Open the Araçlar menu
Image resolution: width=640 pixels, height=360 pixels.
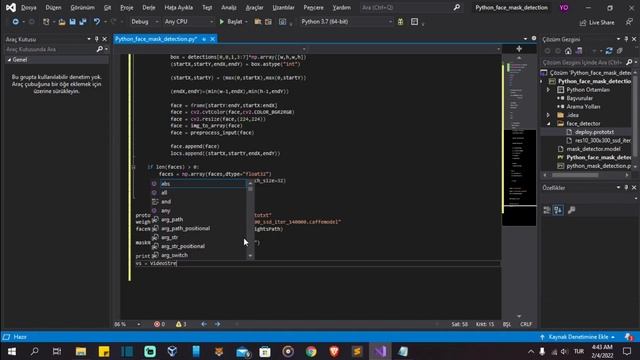254,7
